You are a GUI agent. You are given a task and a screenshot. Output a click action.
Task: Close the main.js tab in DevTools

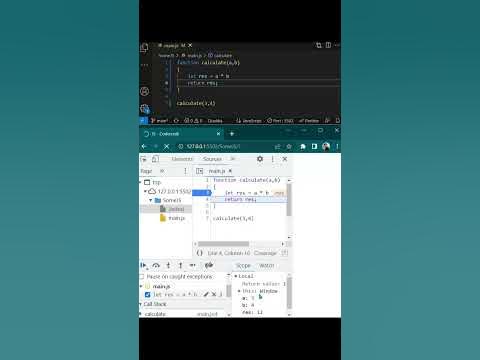[230, 171]
